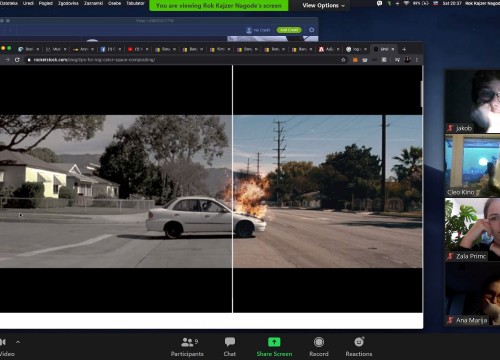Switch to the YouTube browser tab
Screen dimensions: 500x360
(137, 49)
